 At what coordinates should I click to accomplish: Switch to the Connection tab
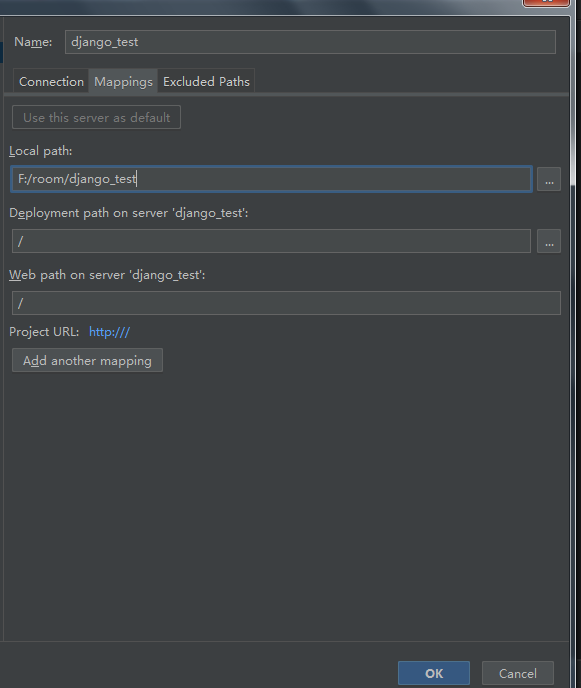(x=51, y=82)
